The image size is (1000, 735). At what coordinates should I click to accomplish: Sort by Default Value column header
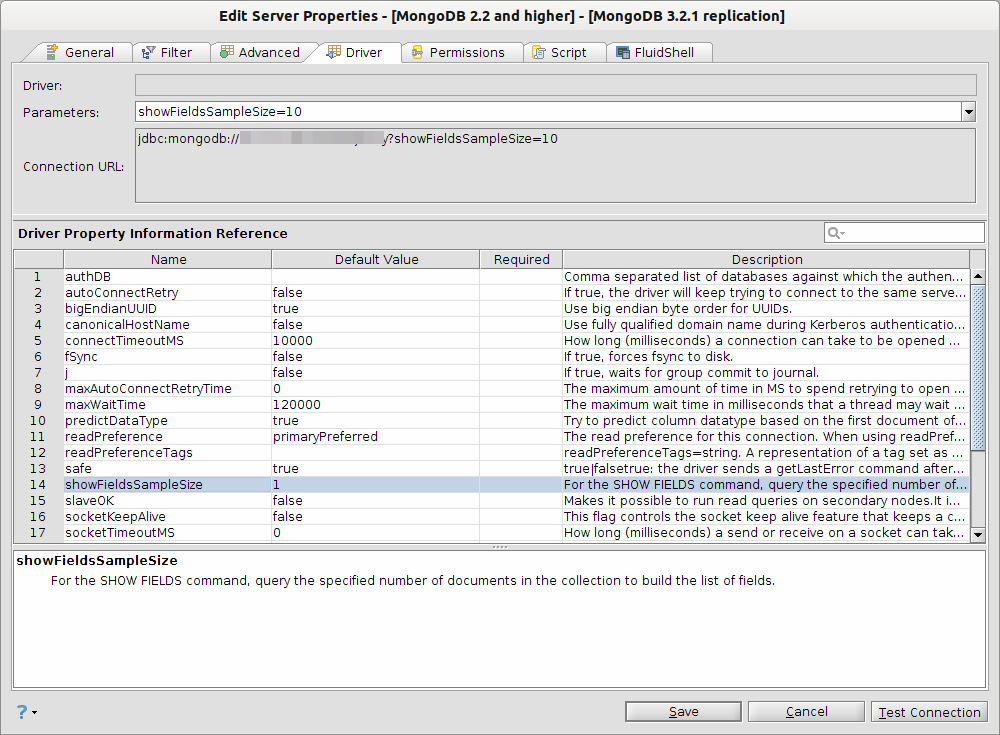click(x=376, y=259)
